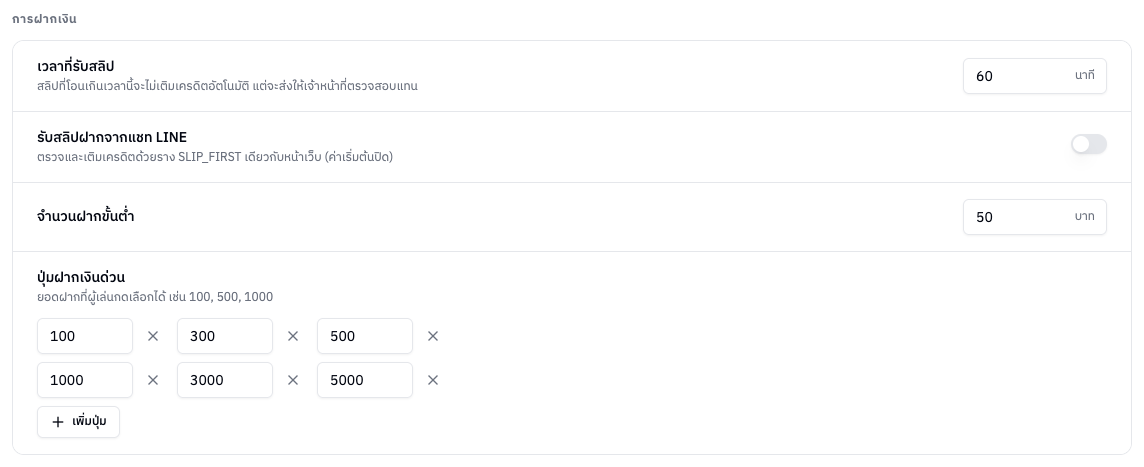The image size is (1144, 467).
Task: Remove the 3000 quick deposit button
Action: 293,380
